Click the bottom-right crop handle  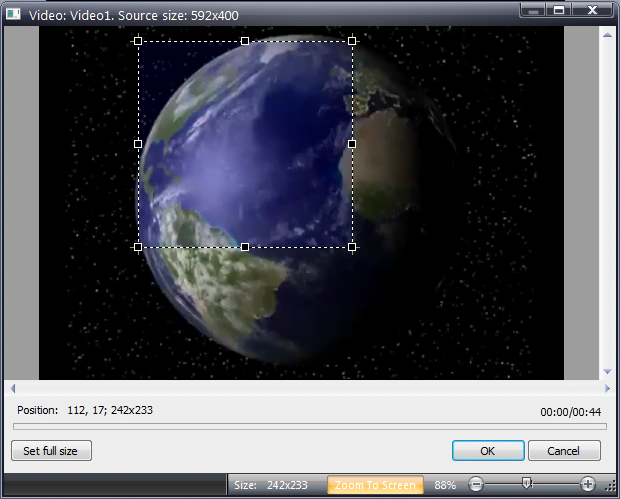[x=352, y=247]
